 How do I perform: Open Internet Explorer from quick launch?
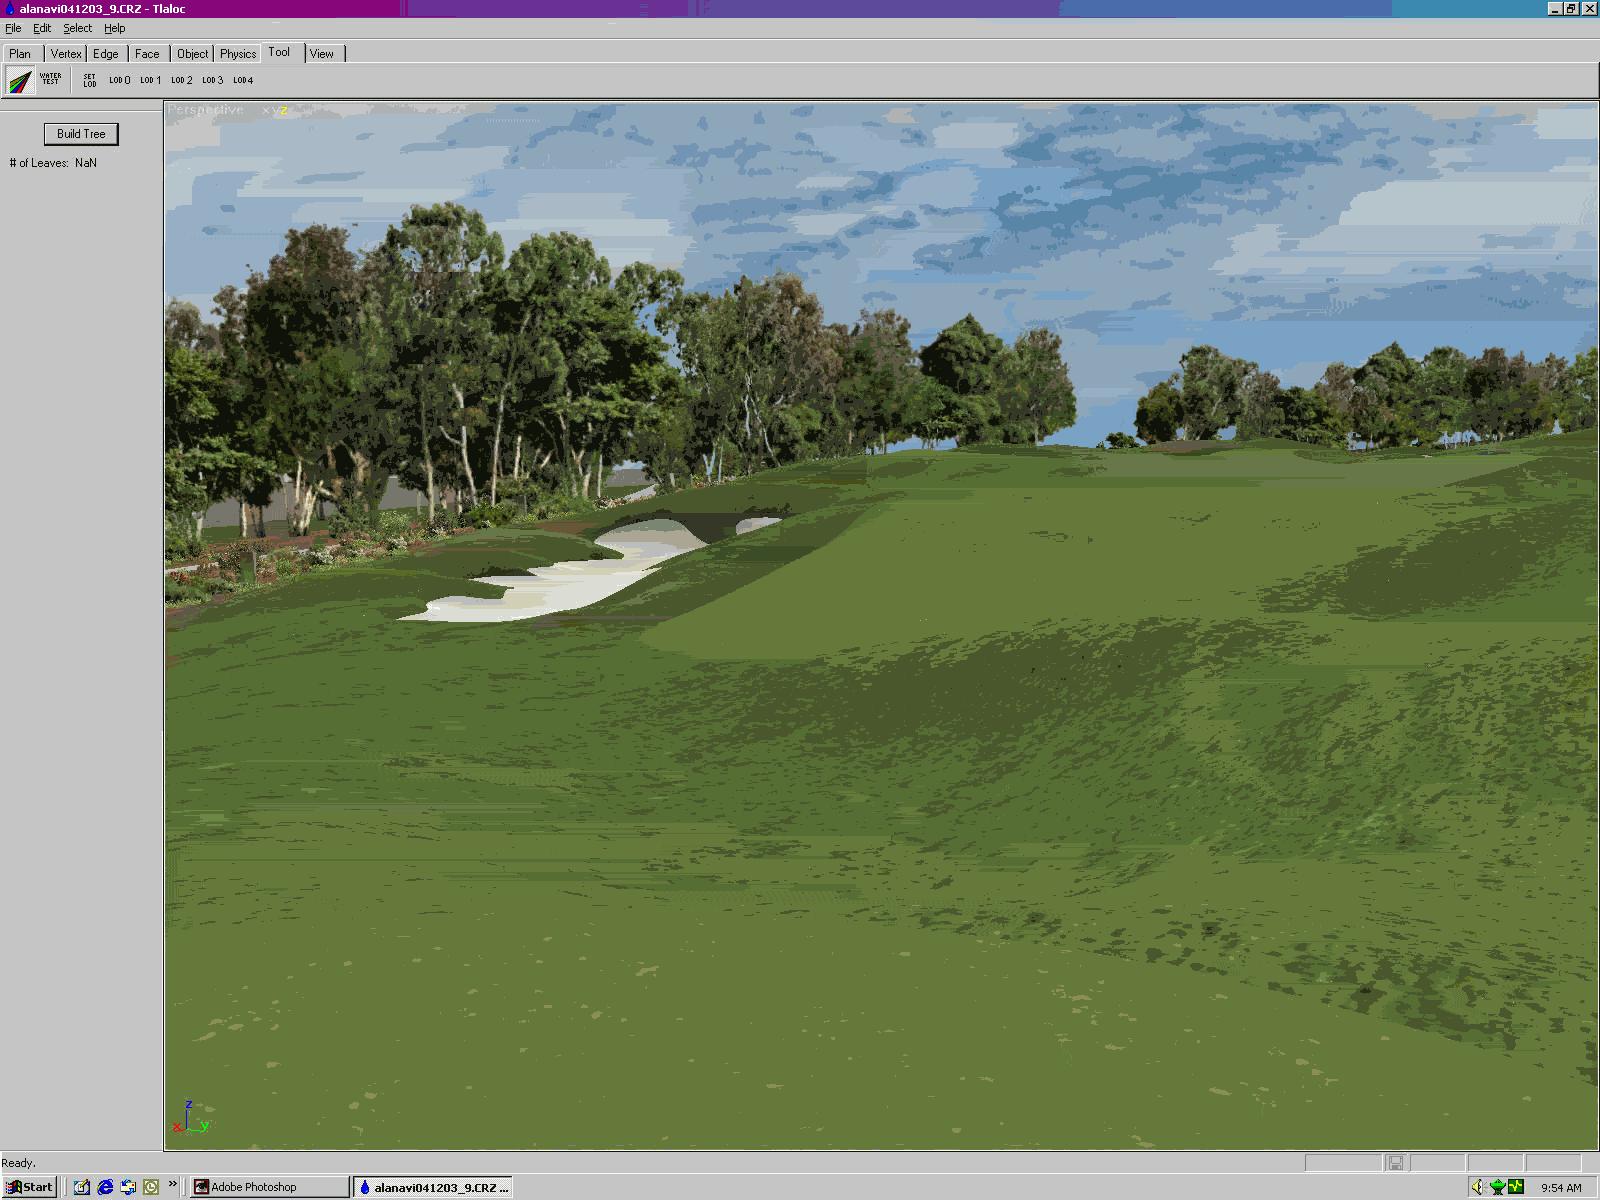(x=105, y=1187)
